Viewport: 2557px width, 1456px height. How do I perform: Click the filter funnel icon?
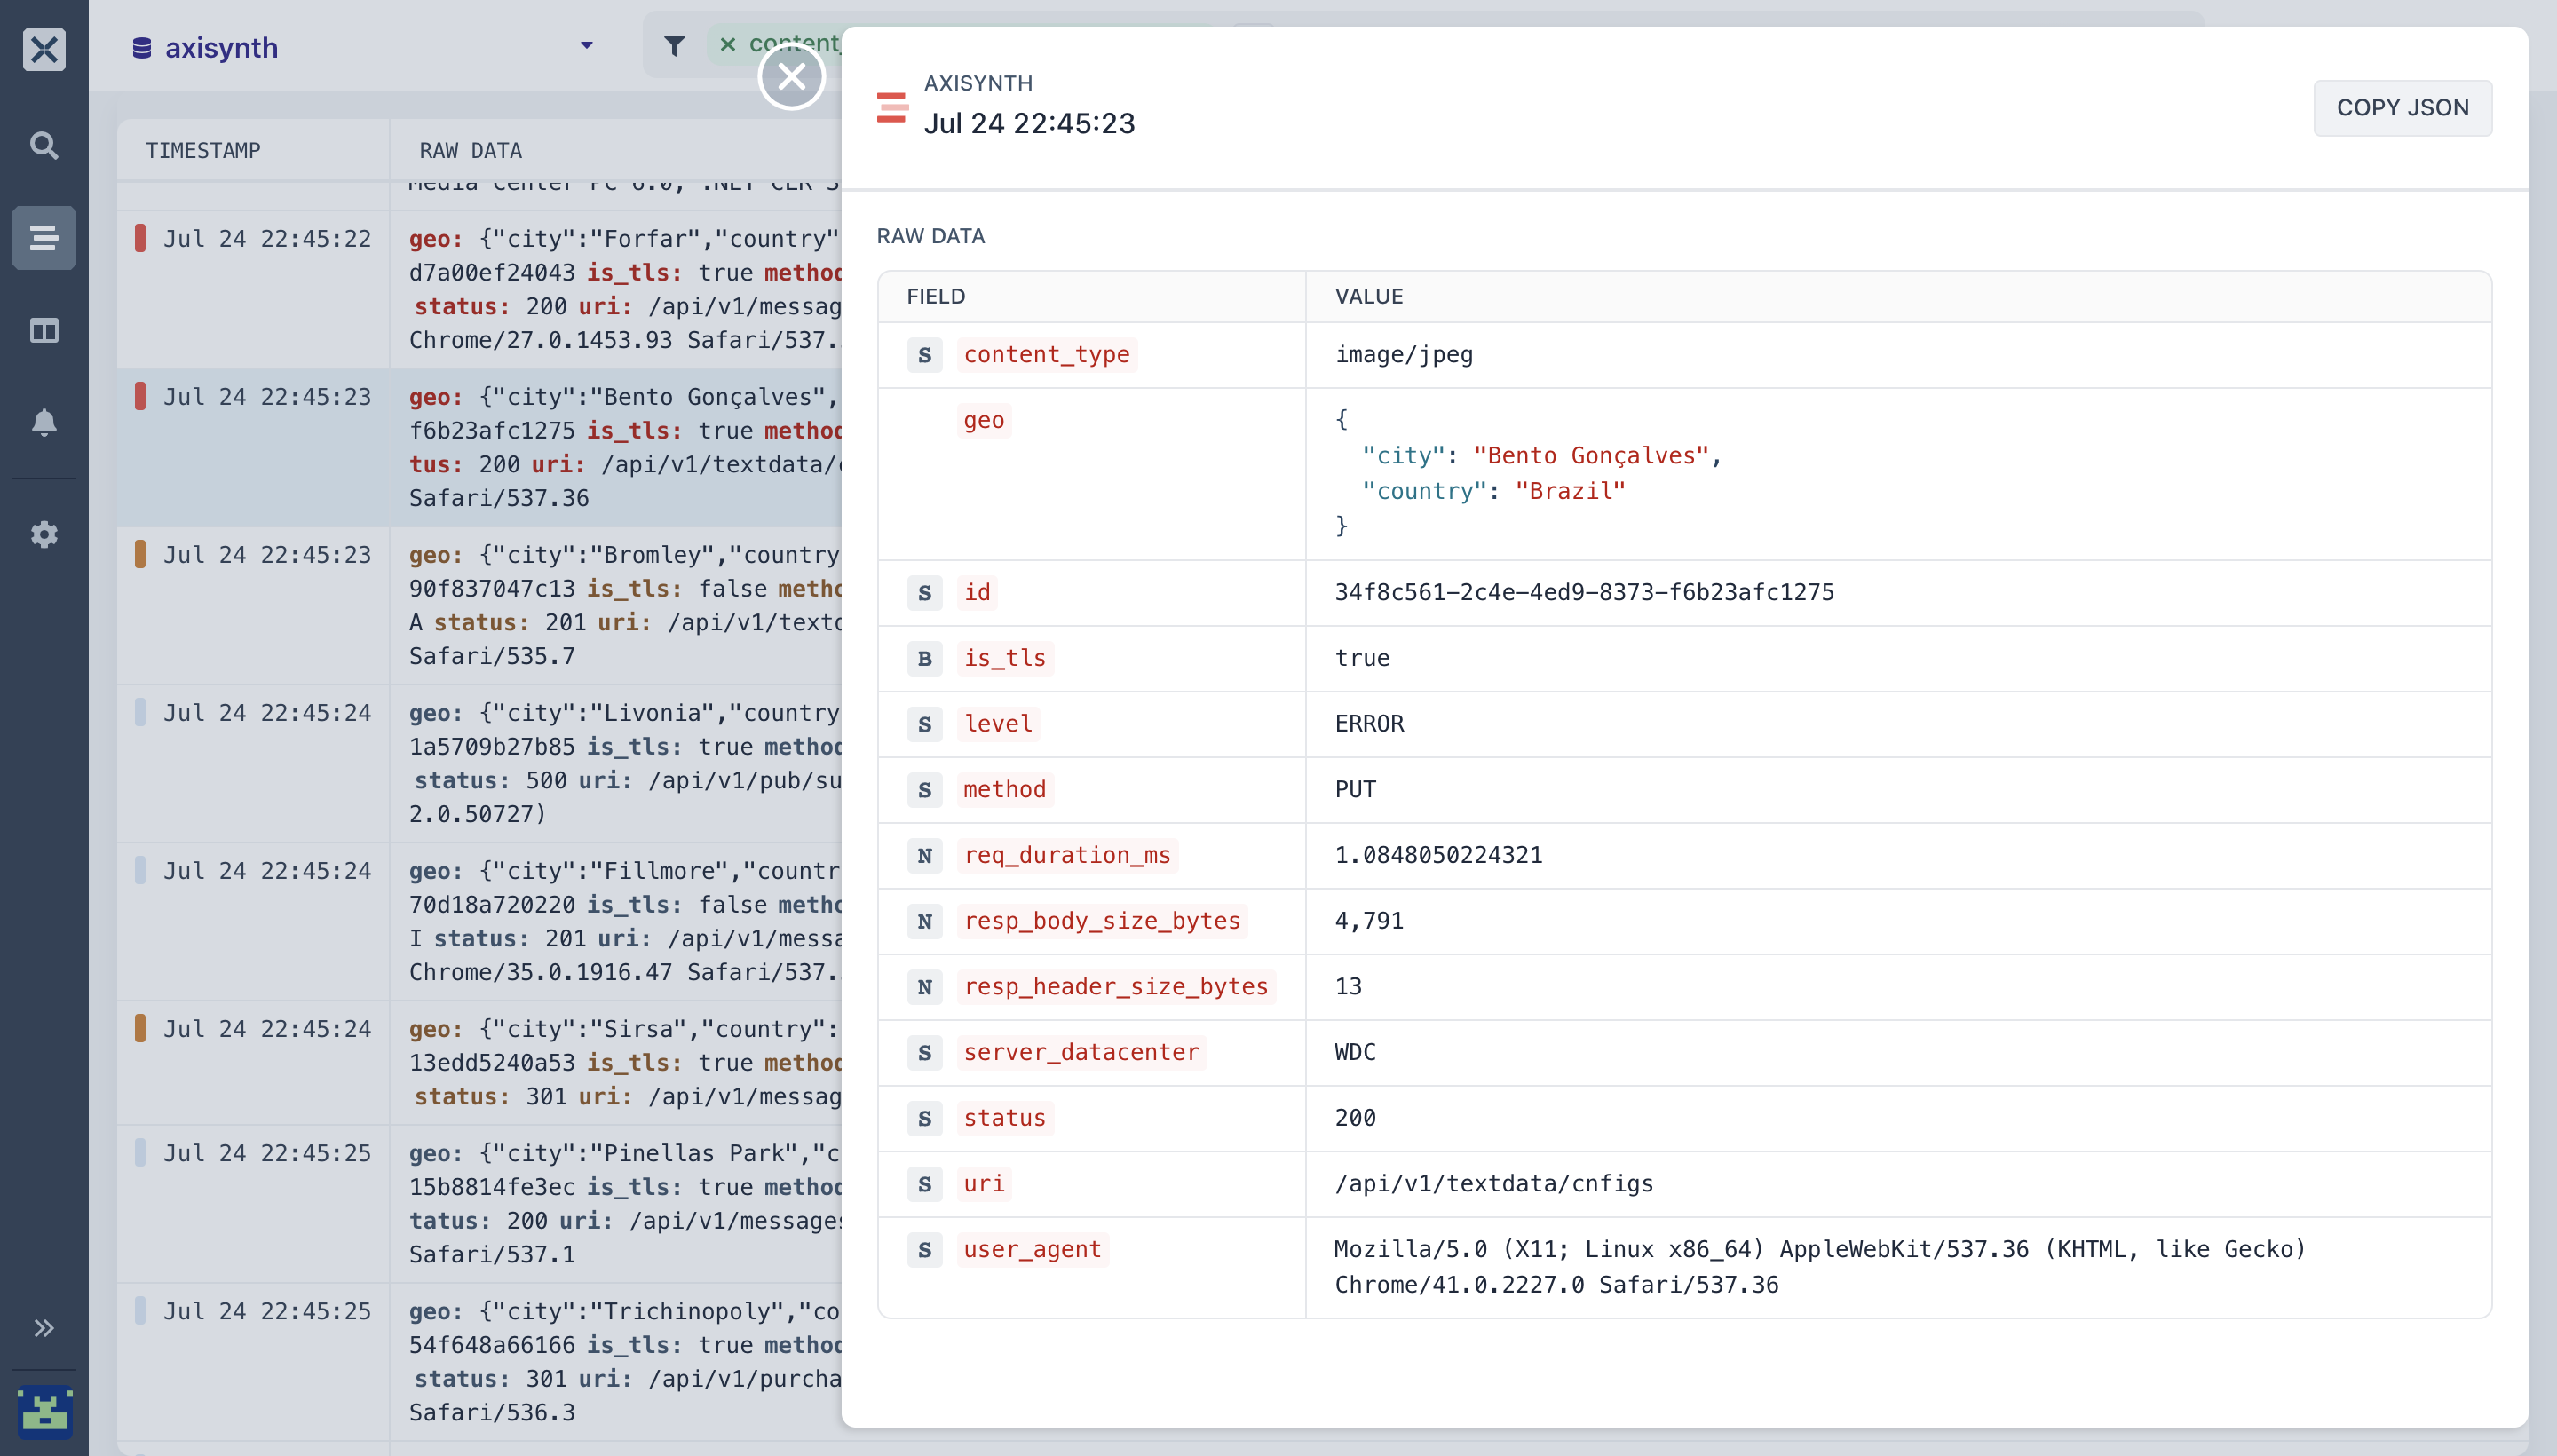coord(675,45)
